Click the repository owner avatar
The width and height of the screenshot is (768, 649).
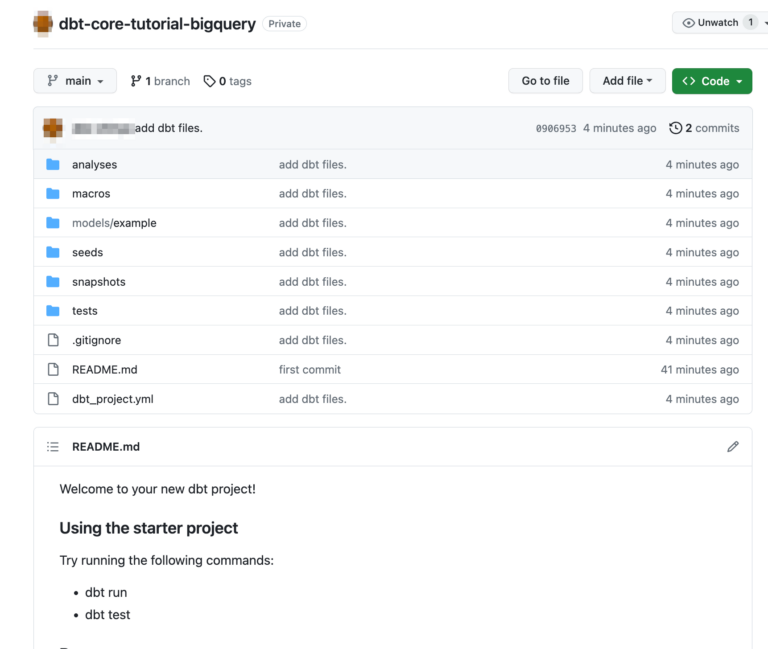pos(43,23)
